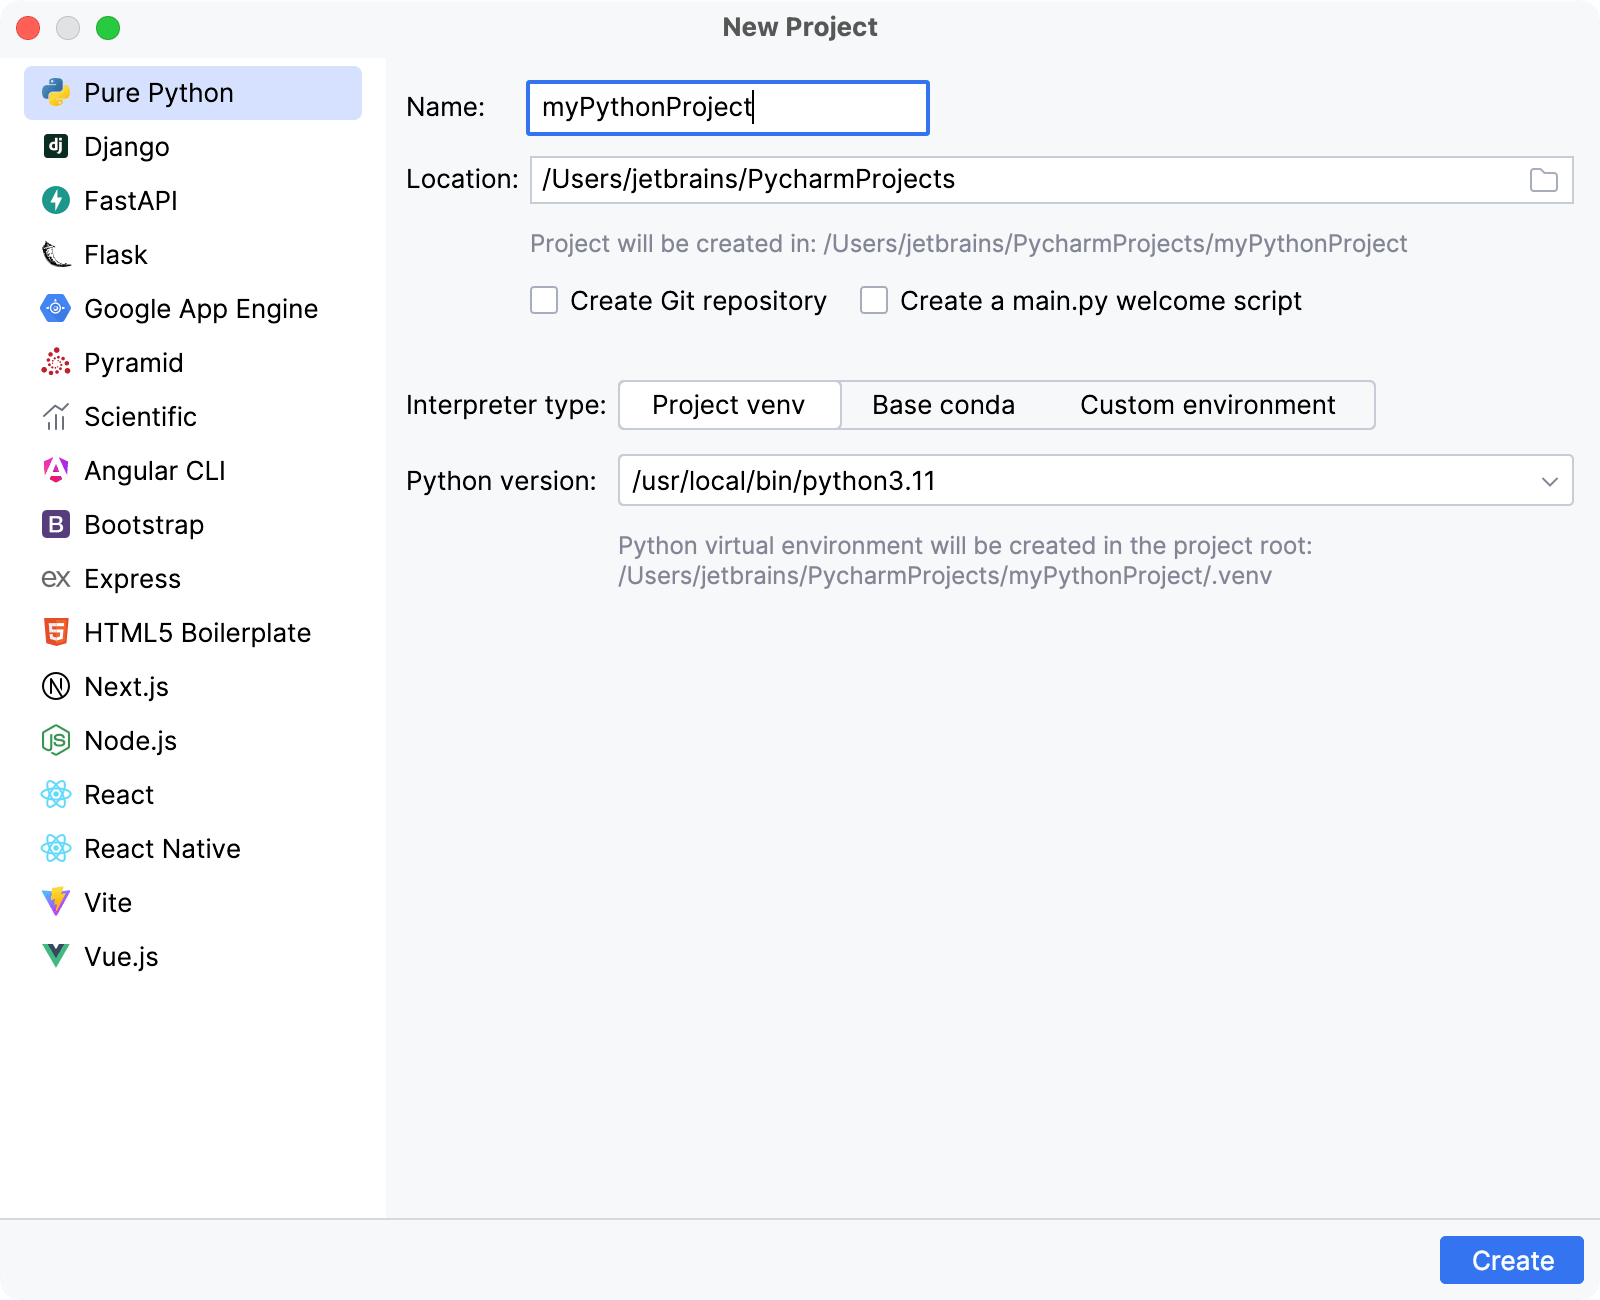Select the FastAPI icon in the sidebar

(57, 200)
